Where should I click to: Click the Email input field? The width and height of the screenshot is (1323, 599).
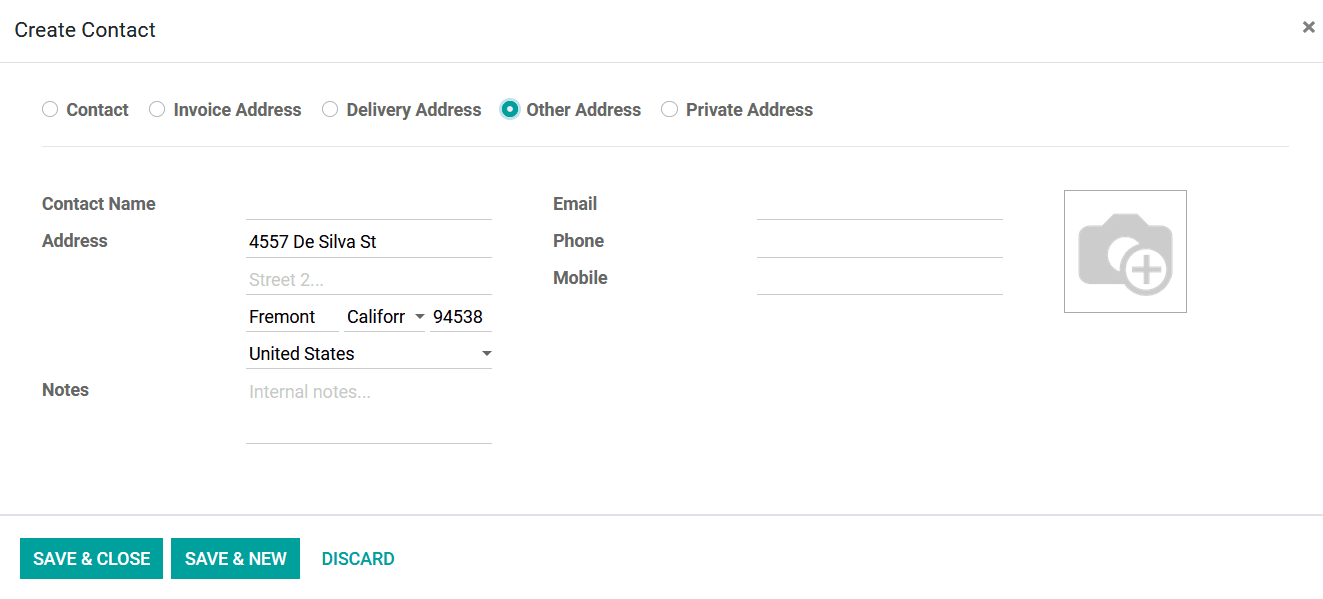(x=880, y=204)
